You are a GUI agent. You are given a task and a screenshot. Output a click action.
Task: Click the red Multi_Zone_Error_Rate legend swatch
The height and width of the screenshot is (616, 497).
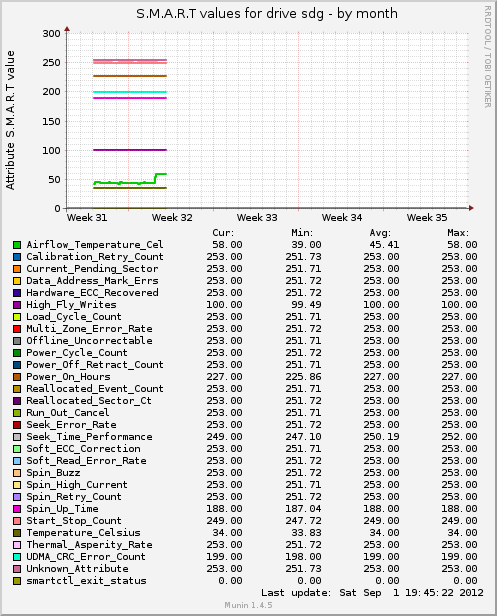[17, 329]
